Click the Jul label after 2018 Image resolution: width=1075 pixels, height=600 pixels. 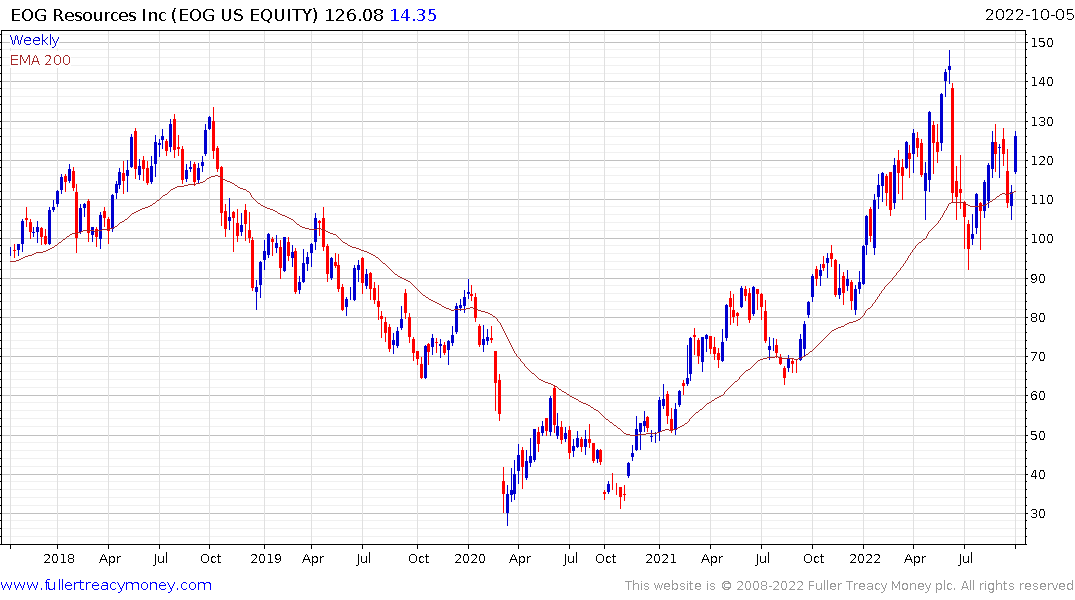point(160,558)
